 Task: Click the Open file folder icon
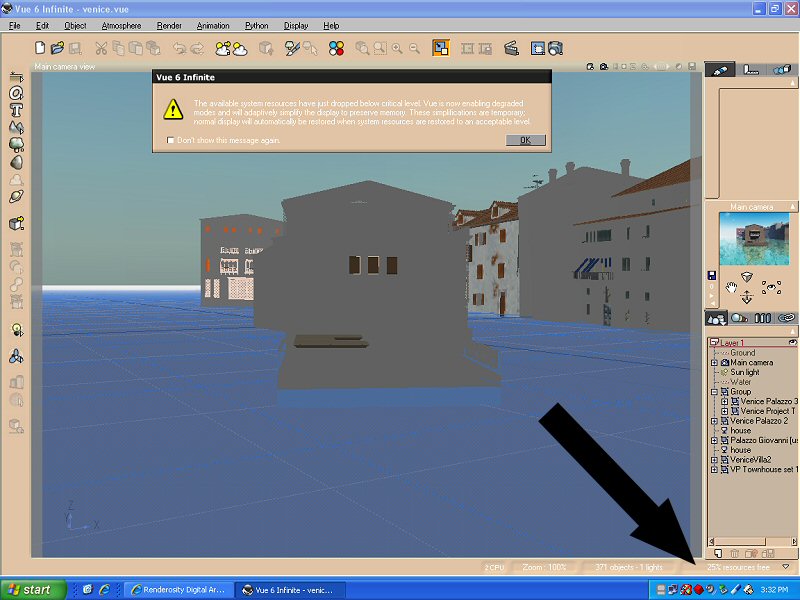(x=58, y=48)
